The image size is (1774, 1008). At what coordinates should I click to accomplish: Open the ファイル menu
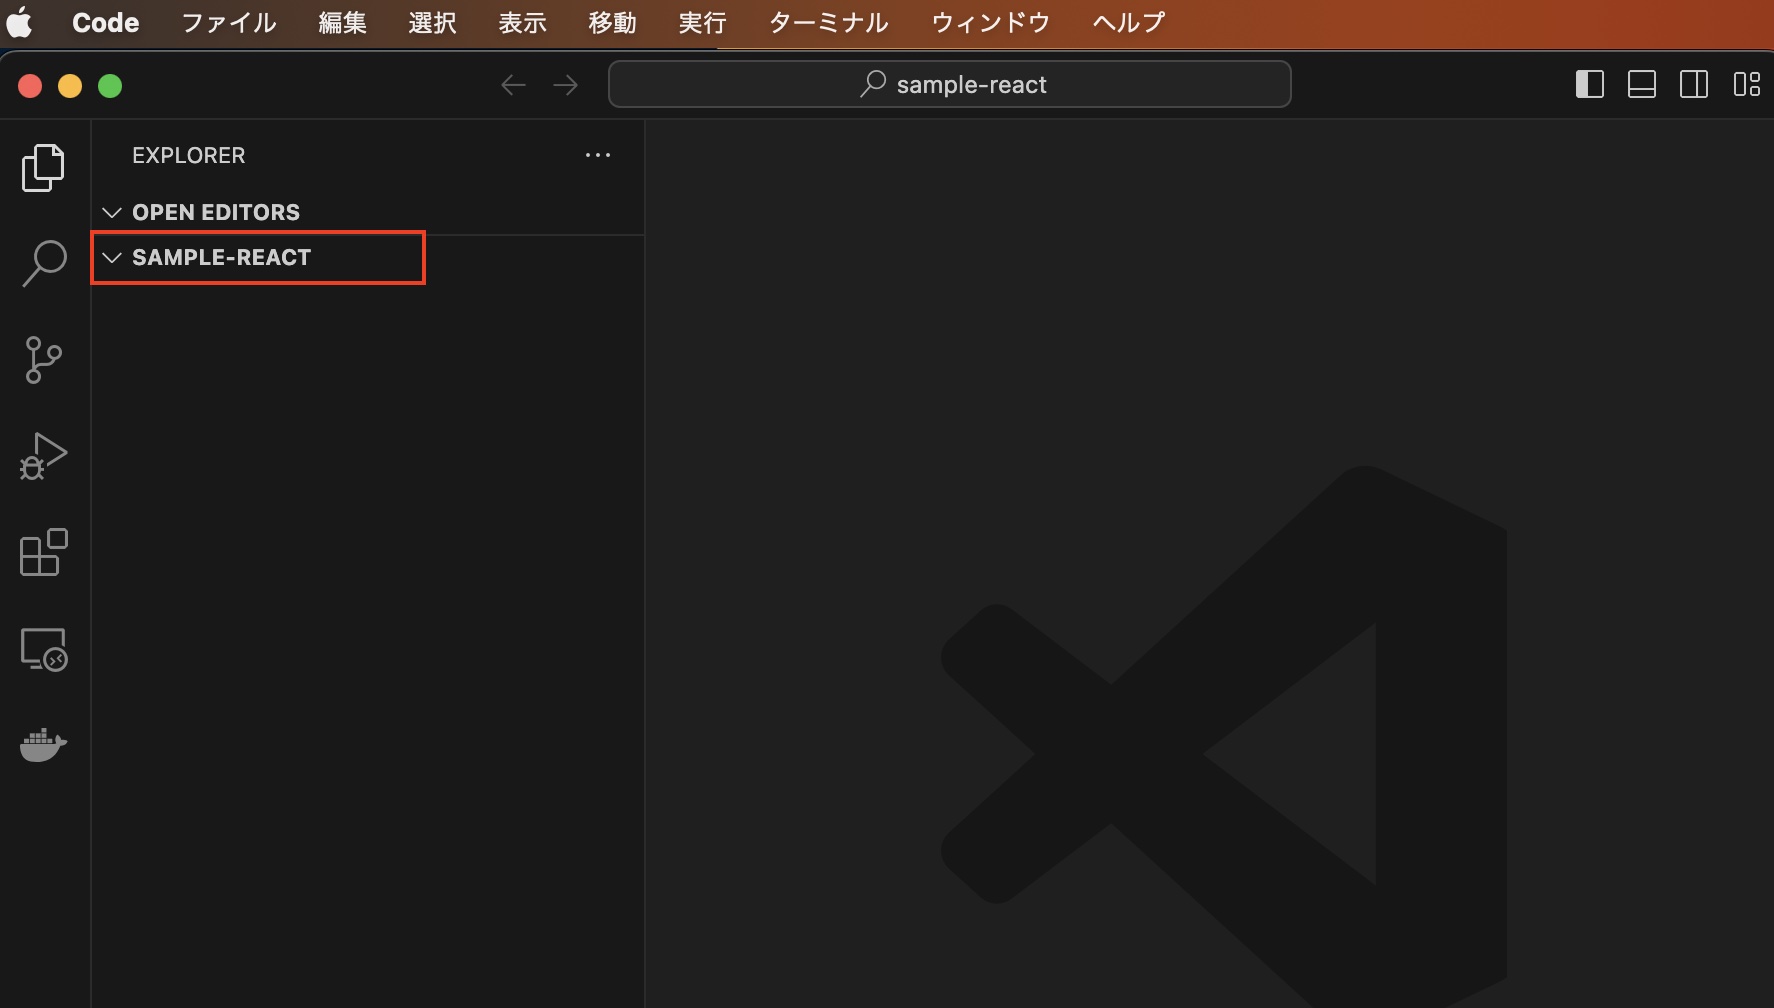tap(229, 22)
